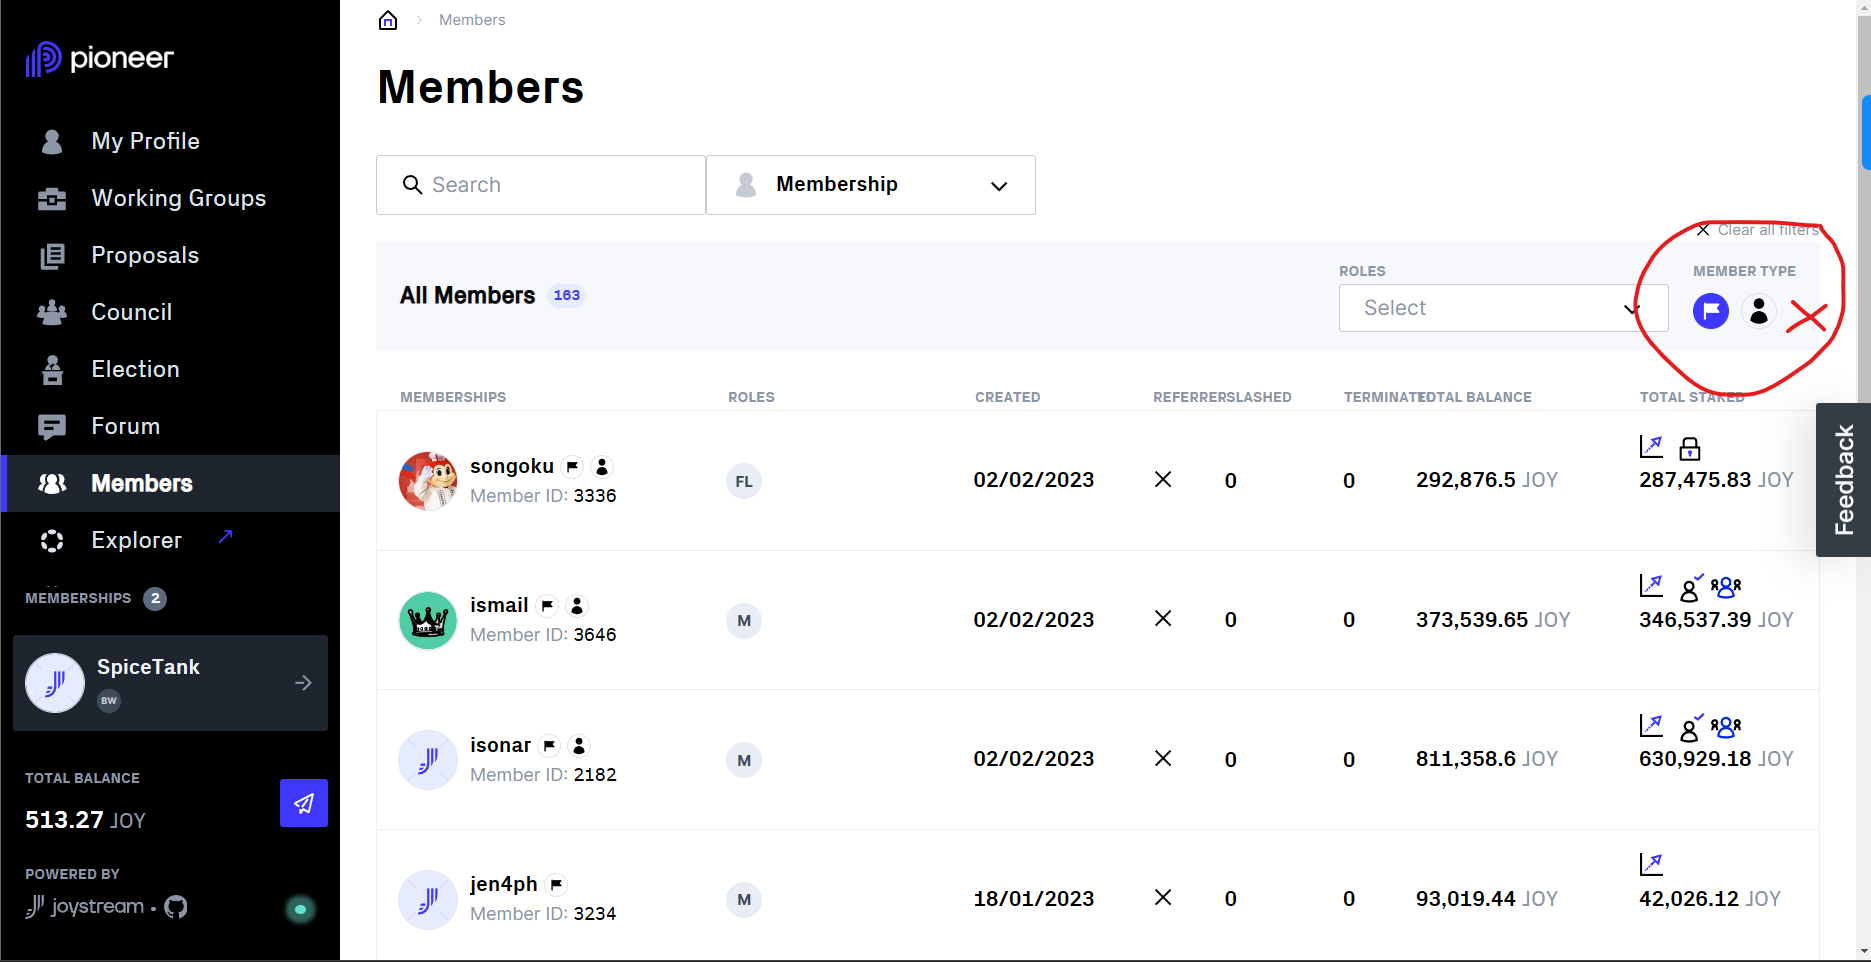Screen dimensions: 1871x962
Task: Click the Council people icon in sidebar
Action: click(x=51, y=312)
